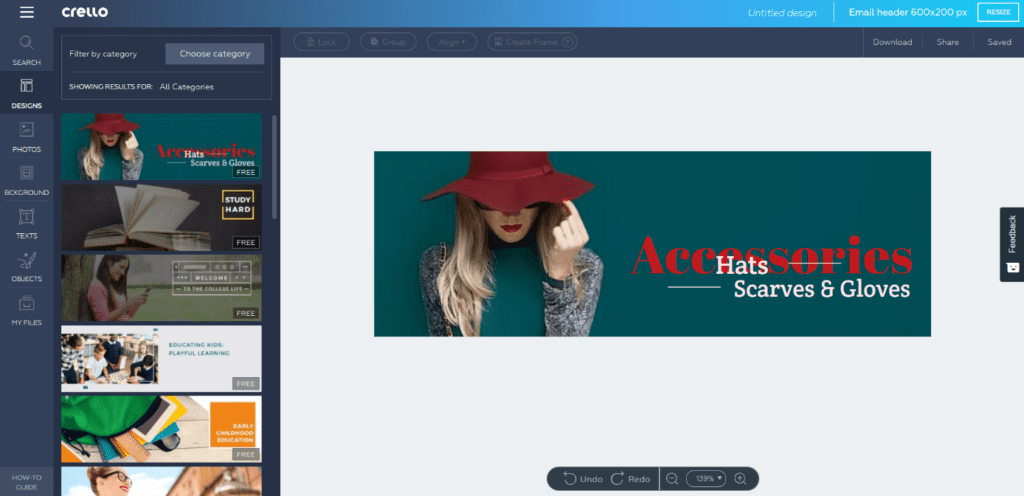
Task: Select the Designs sidebar tab
Action: click(x=26, y=94)
